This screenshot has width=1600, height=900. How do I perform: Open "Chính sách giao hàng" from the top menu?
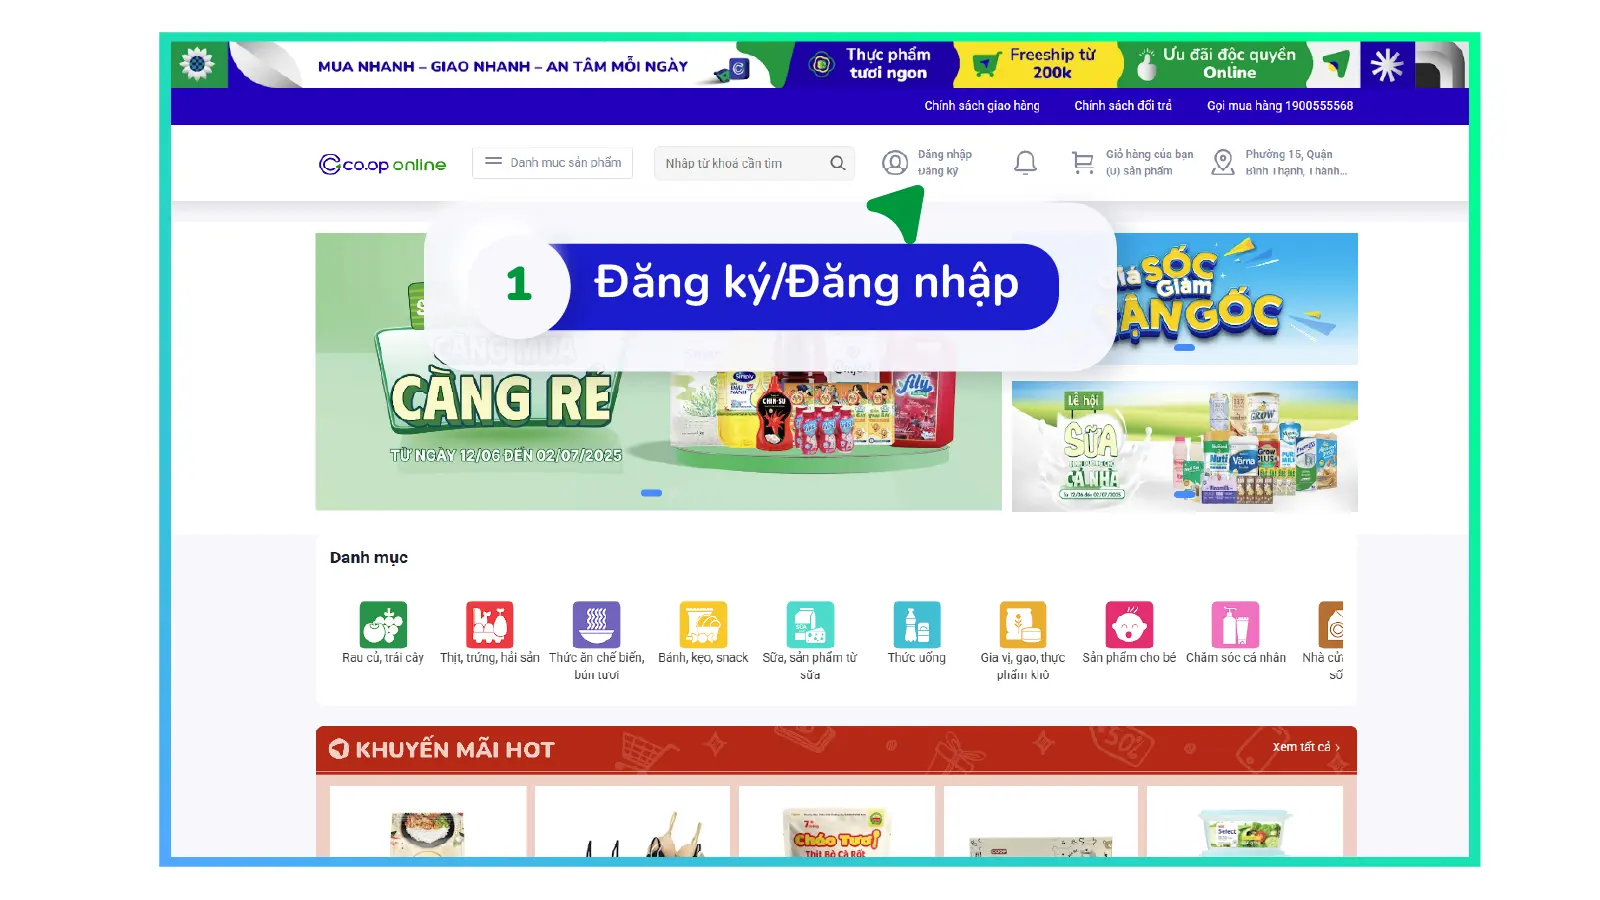point(981,105)
